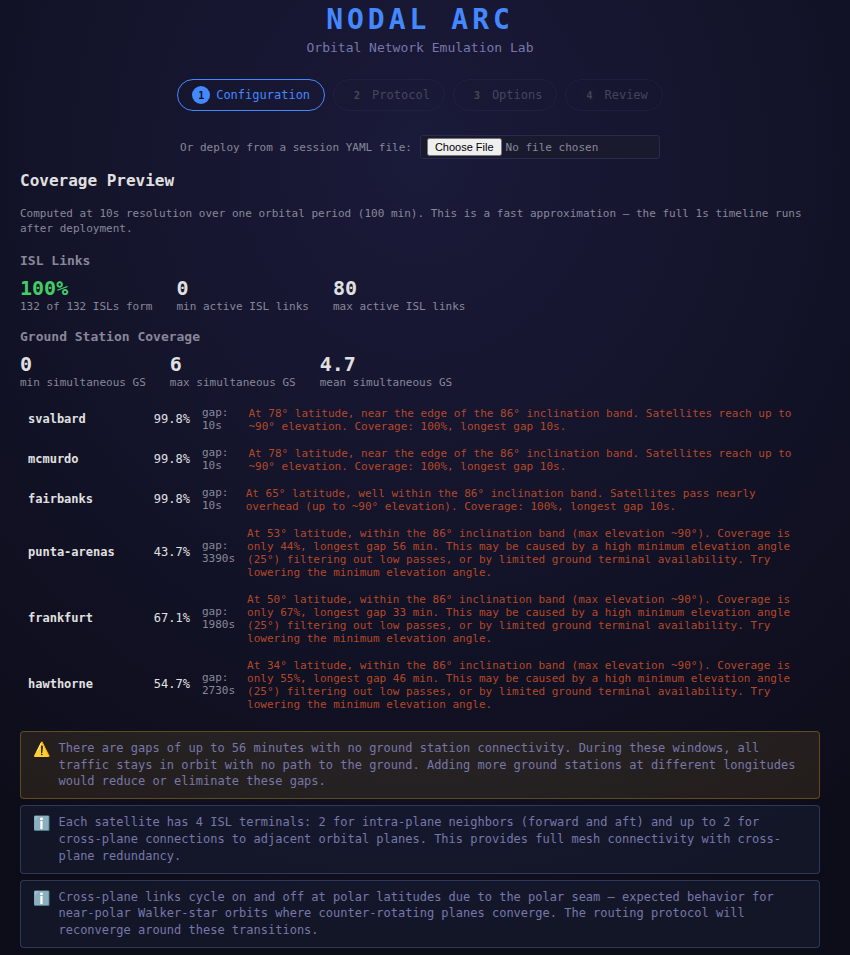Image resolution: width=850 pixels, height=955 pixels.
Task: Click the Orbital Network Emulation Lab subtitle
Action: 420,48
